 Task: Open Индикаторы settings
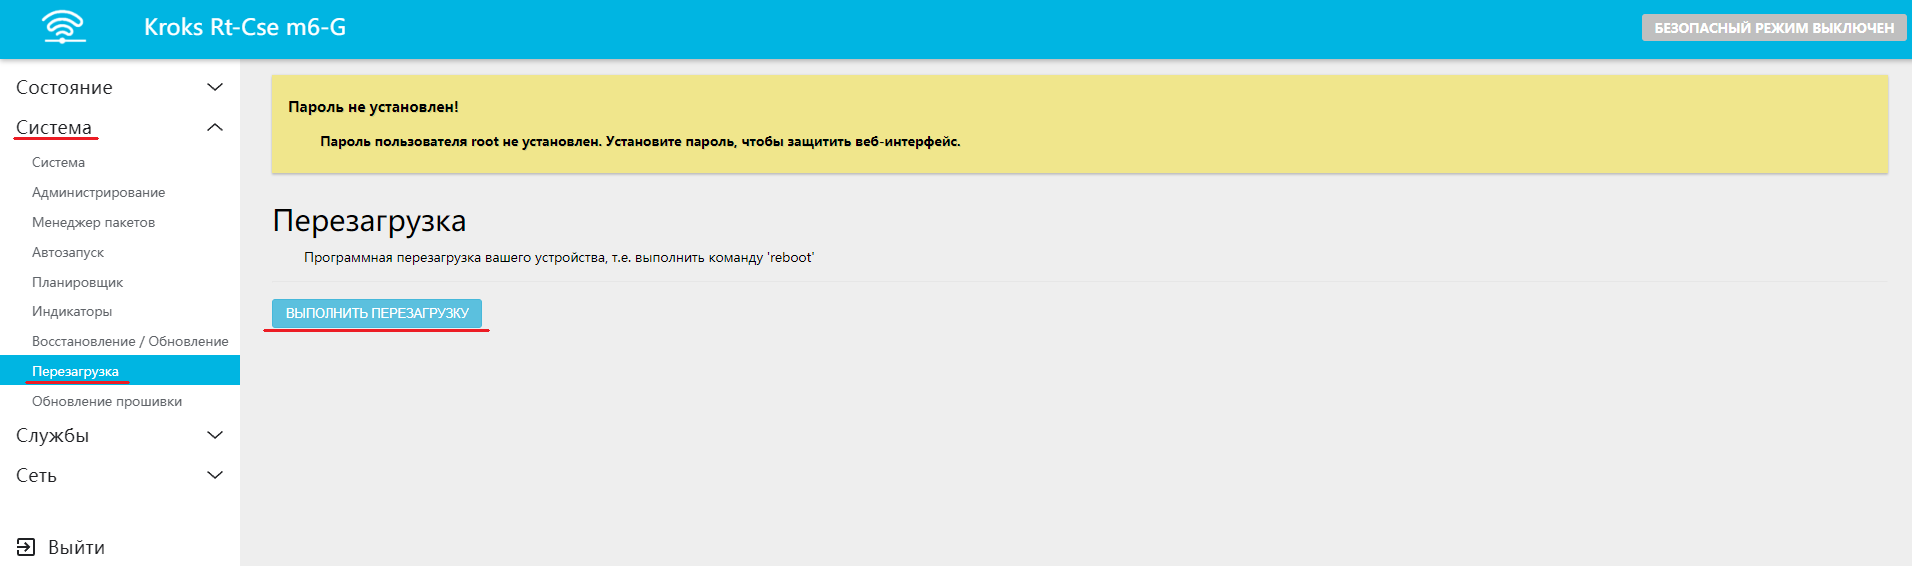pyautogui.click(x=72, y=311)
